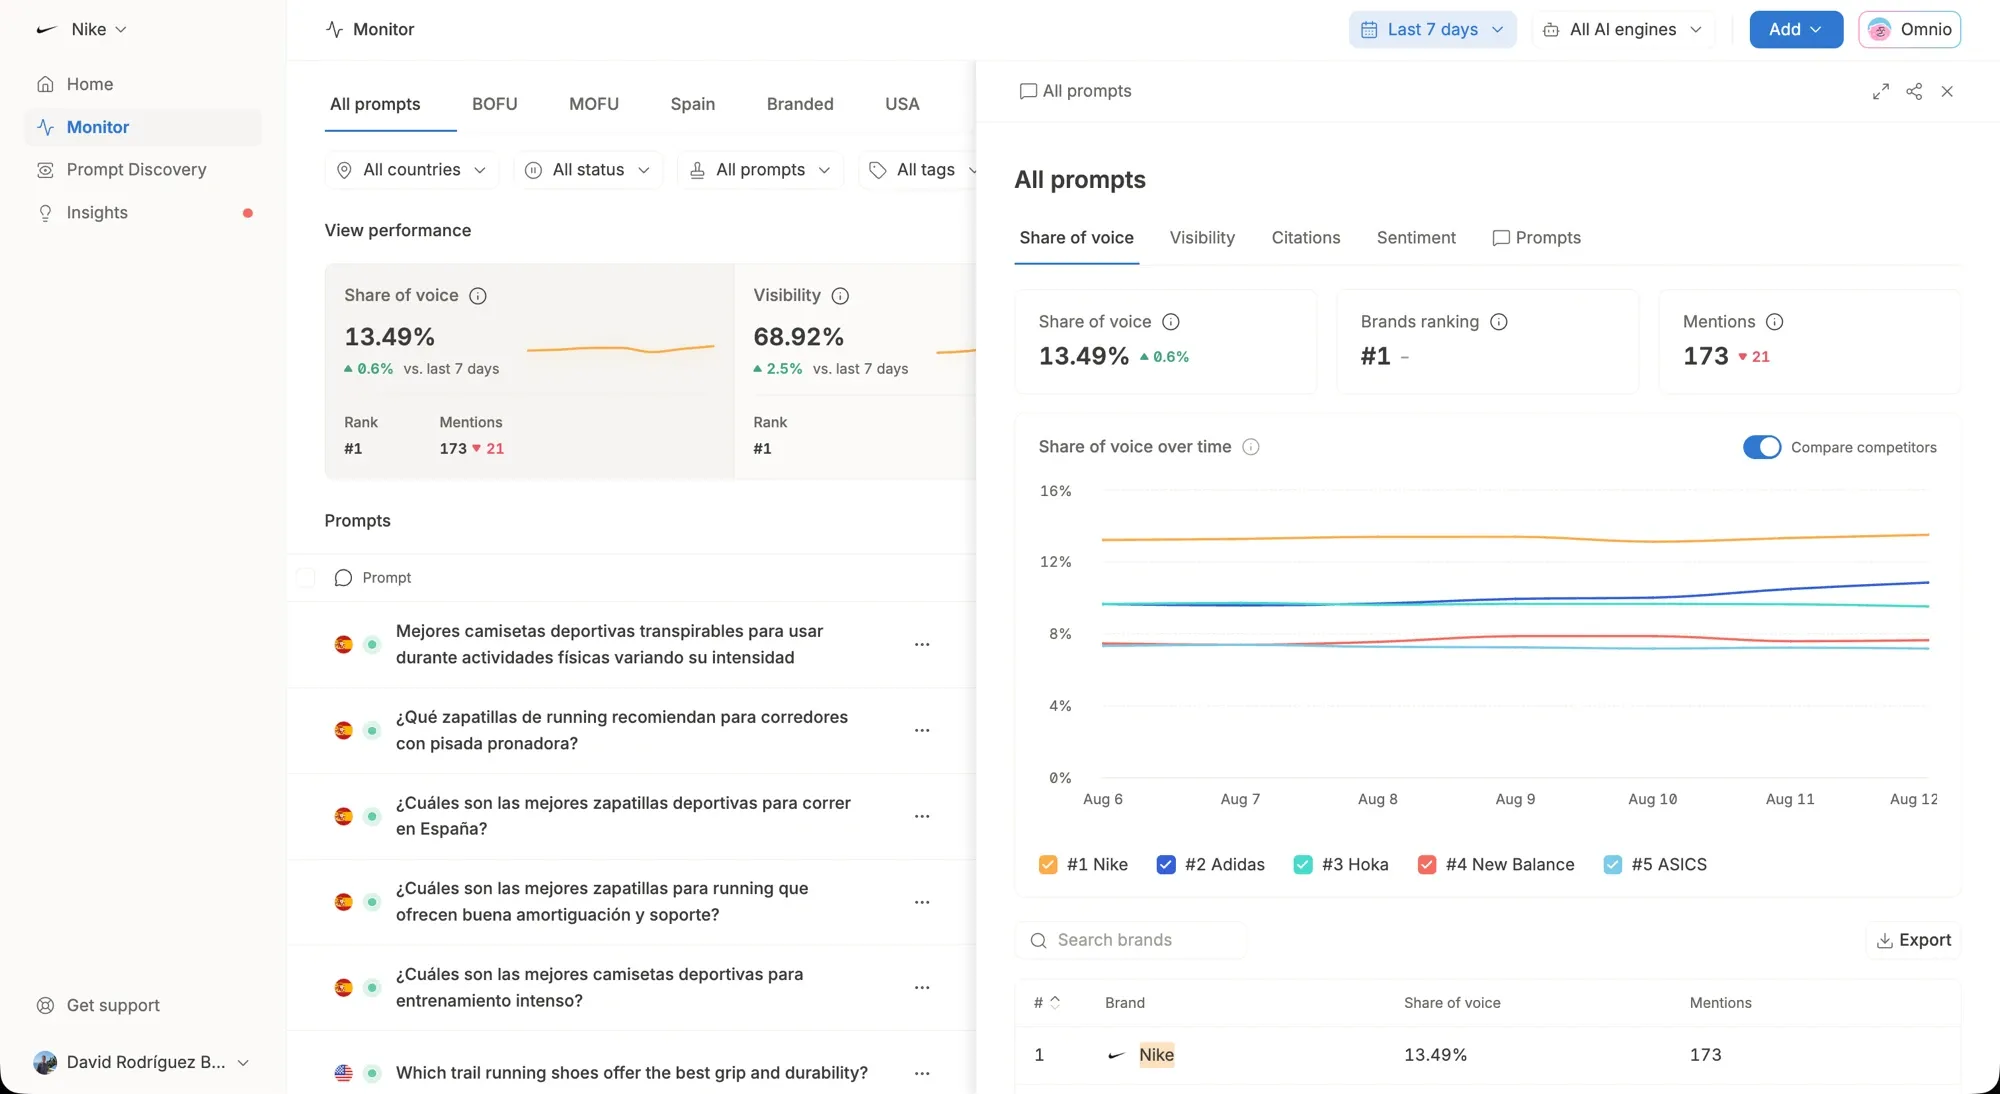Switch to the BOFU tab
The width and height of the screenshot is (2000, 1094).
point(494,104)
